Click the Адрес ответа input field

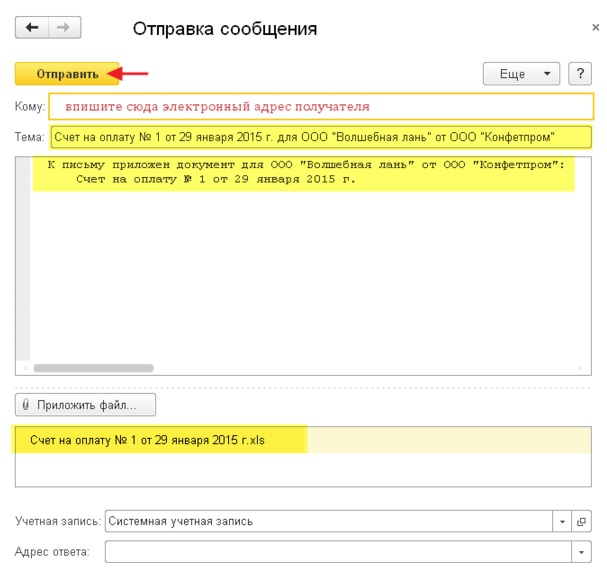[x=338, y=552]
